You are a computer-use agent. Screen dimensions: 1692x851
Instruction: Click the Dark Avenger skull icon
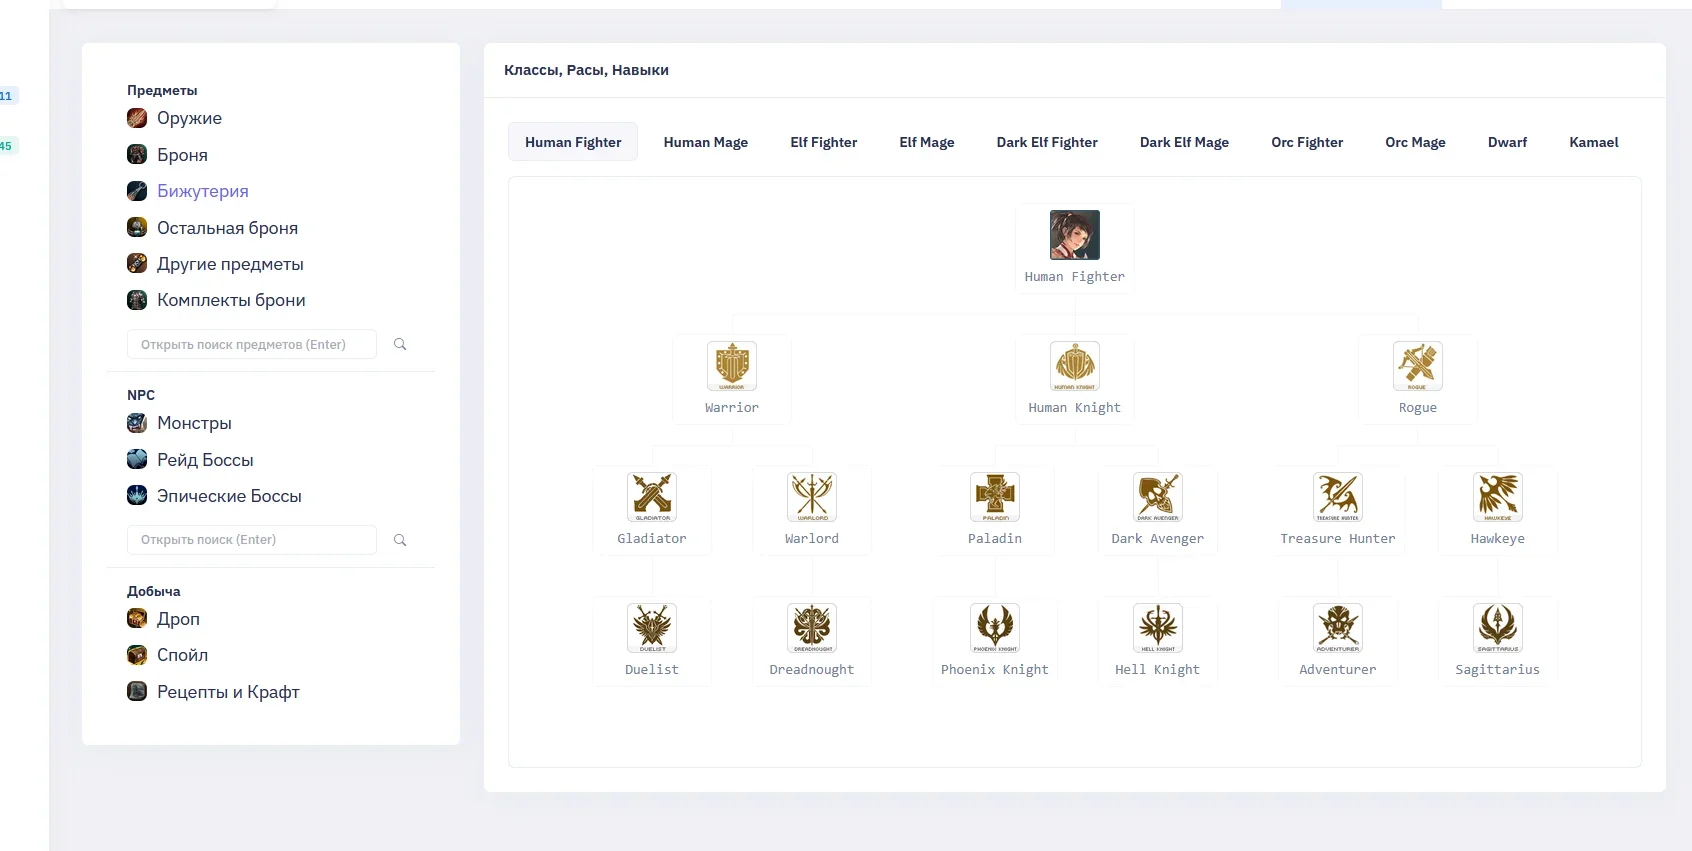[x=1158, y=497]
